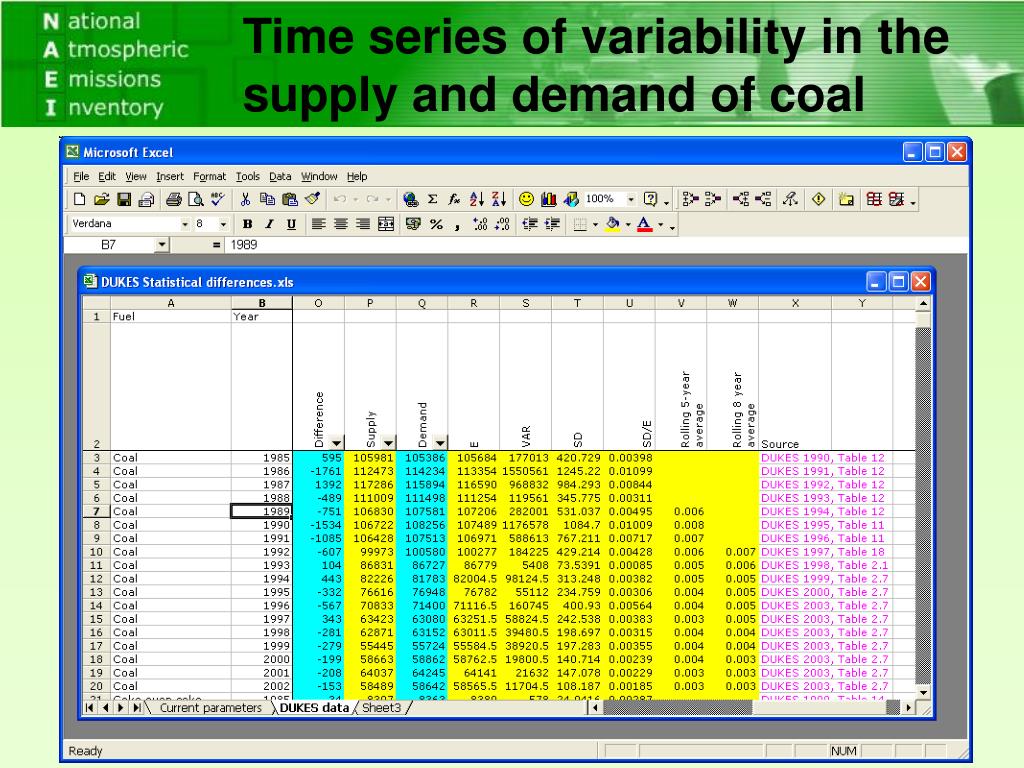The image size is (1024, 768).
Task: Open the Help menu
Action: [357, 176]
